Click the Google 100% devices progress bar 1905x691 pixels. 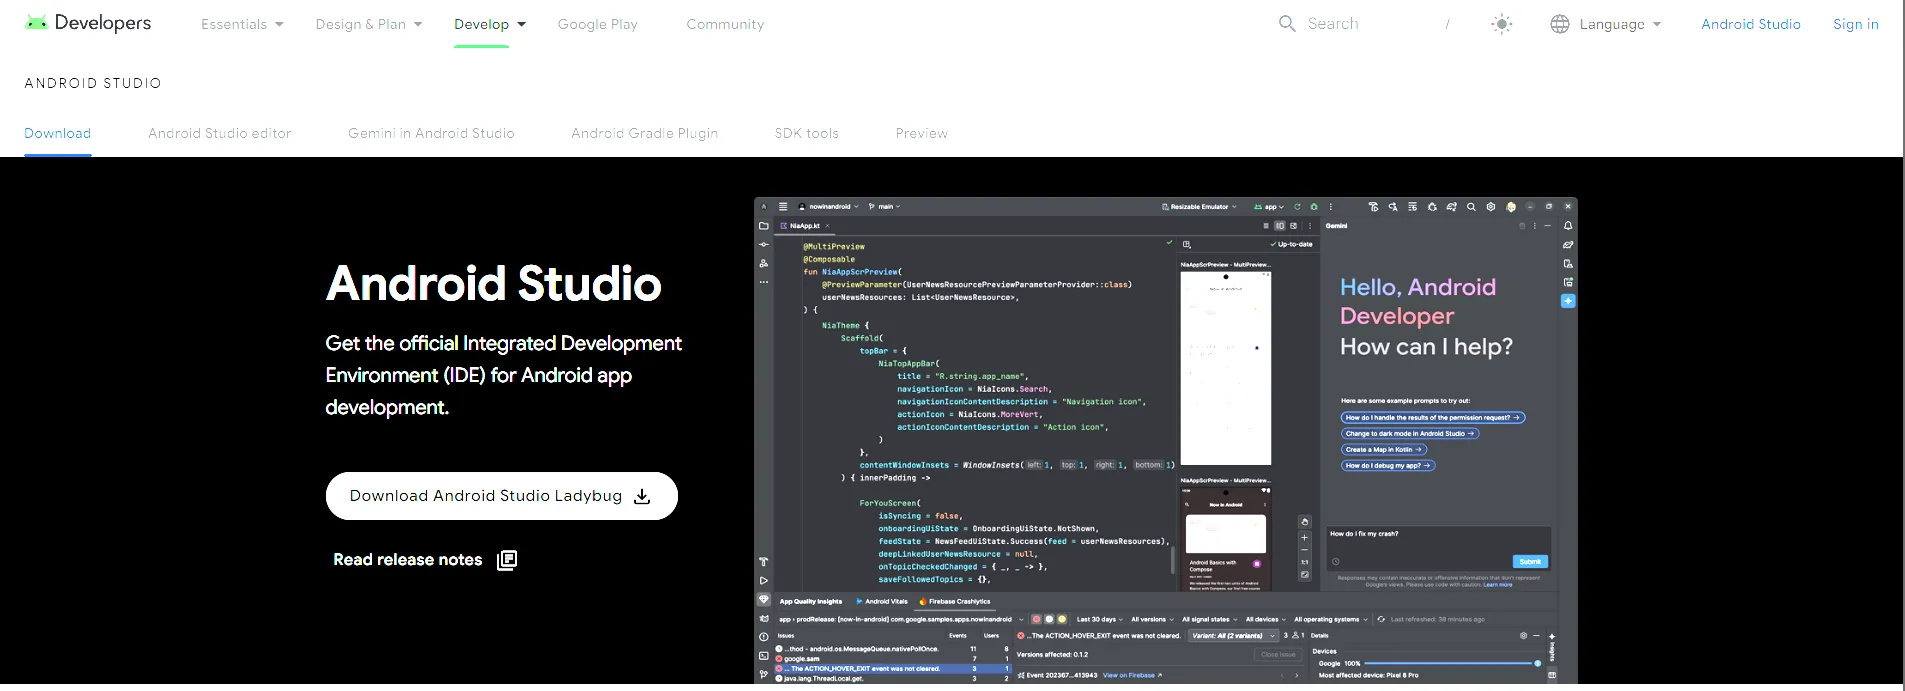(x=1452, y=663)
